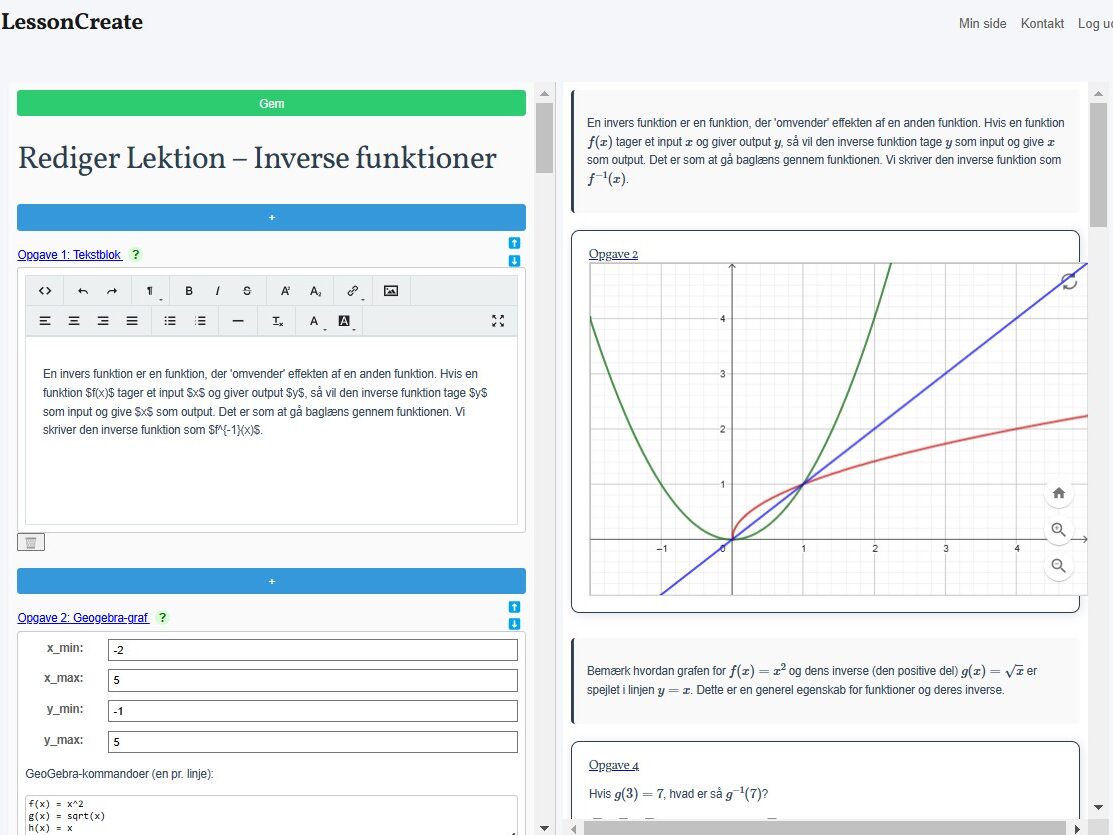1113x835 pixels.
Task: Open the text background color picker
Action: coord(345,321)
